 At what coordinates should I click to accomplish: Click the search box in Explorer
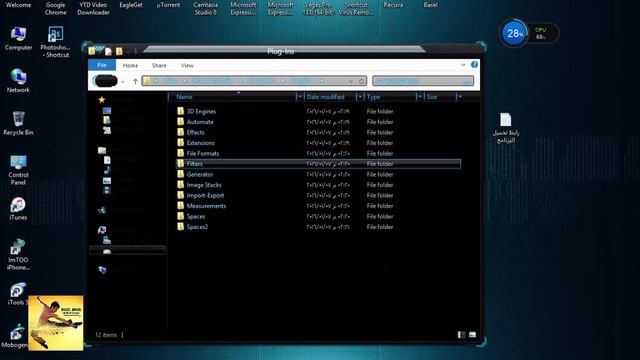tap(423, 81)
